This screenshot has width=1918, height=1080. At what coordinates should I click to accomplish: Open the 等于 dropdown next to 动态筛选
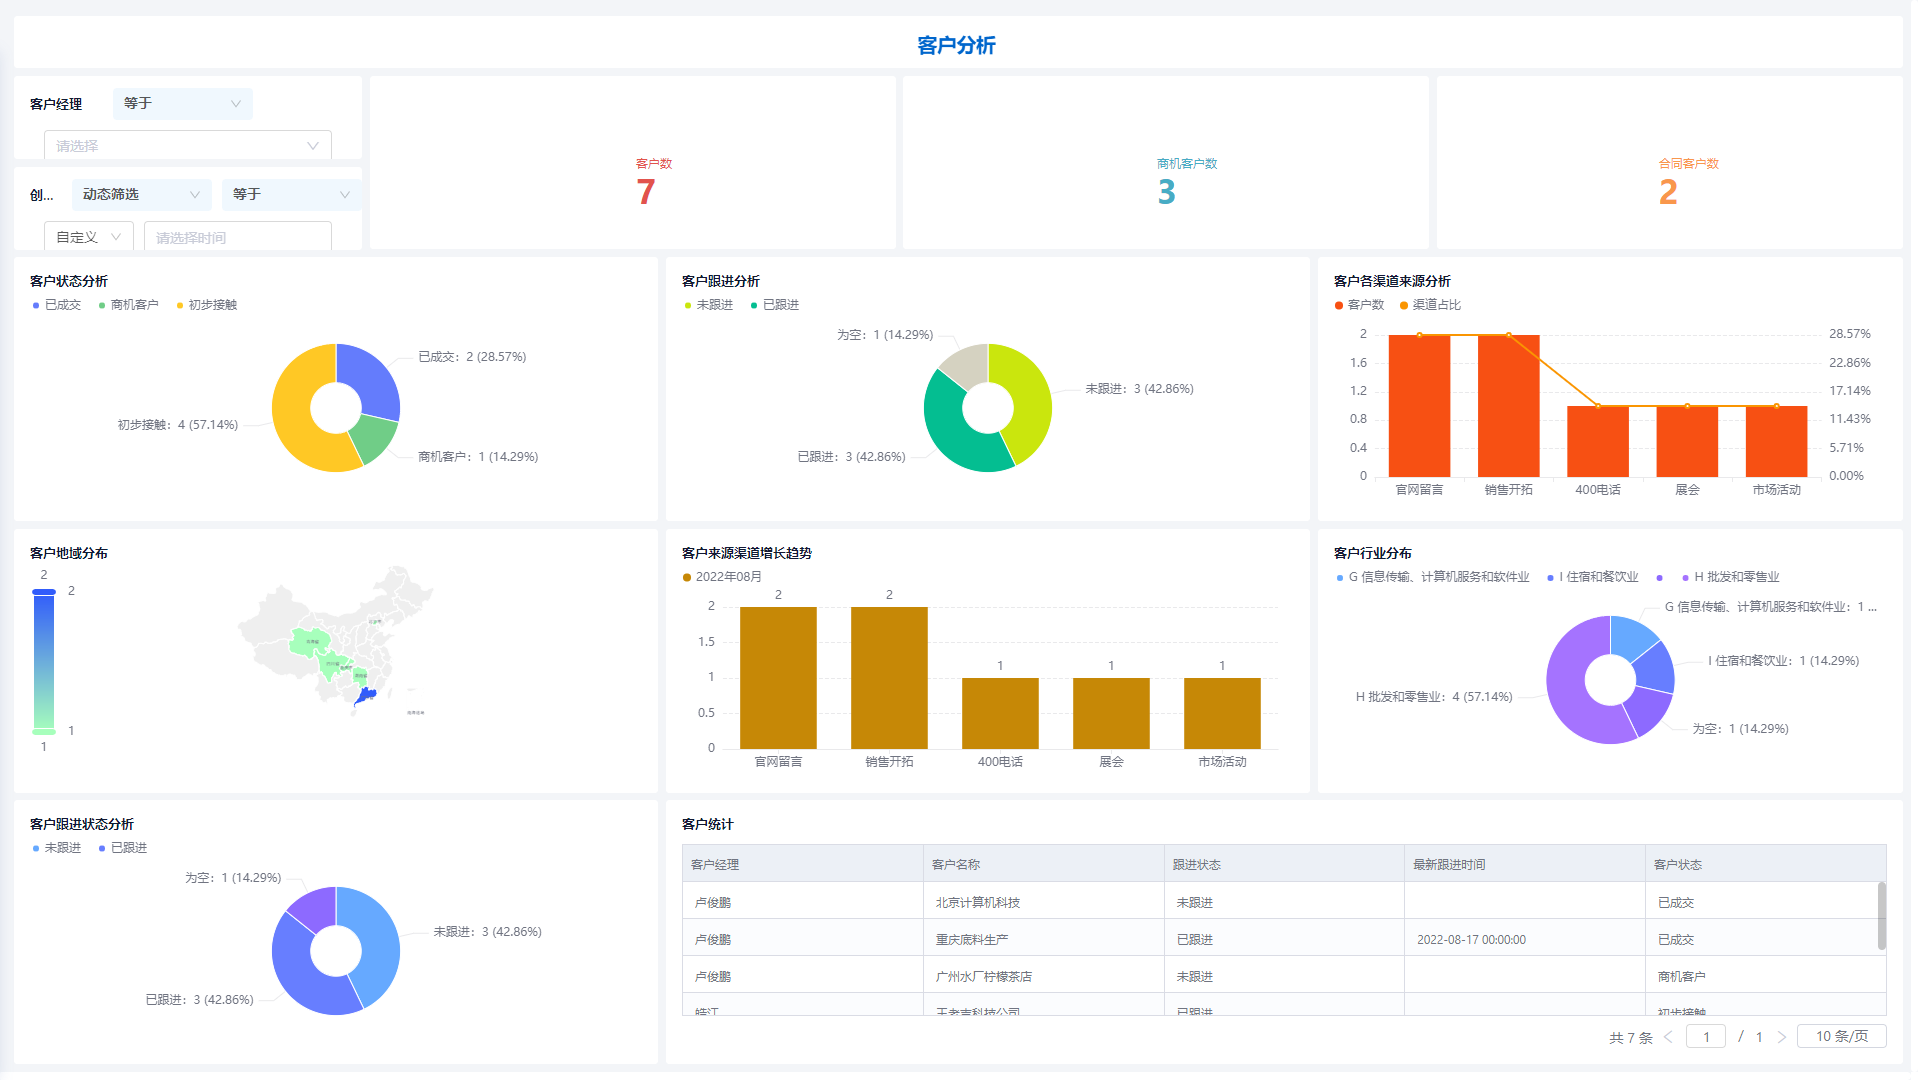[291, 195]
